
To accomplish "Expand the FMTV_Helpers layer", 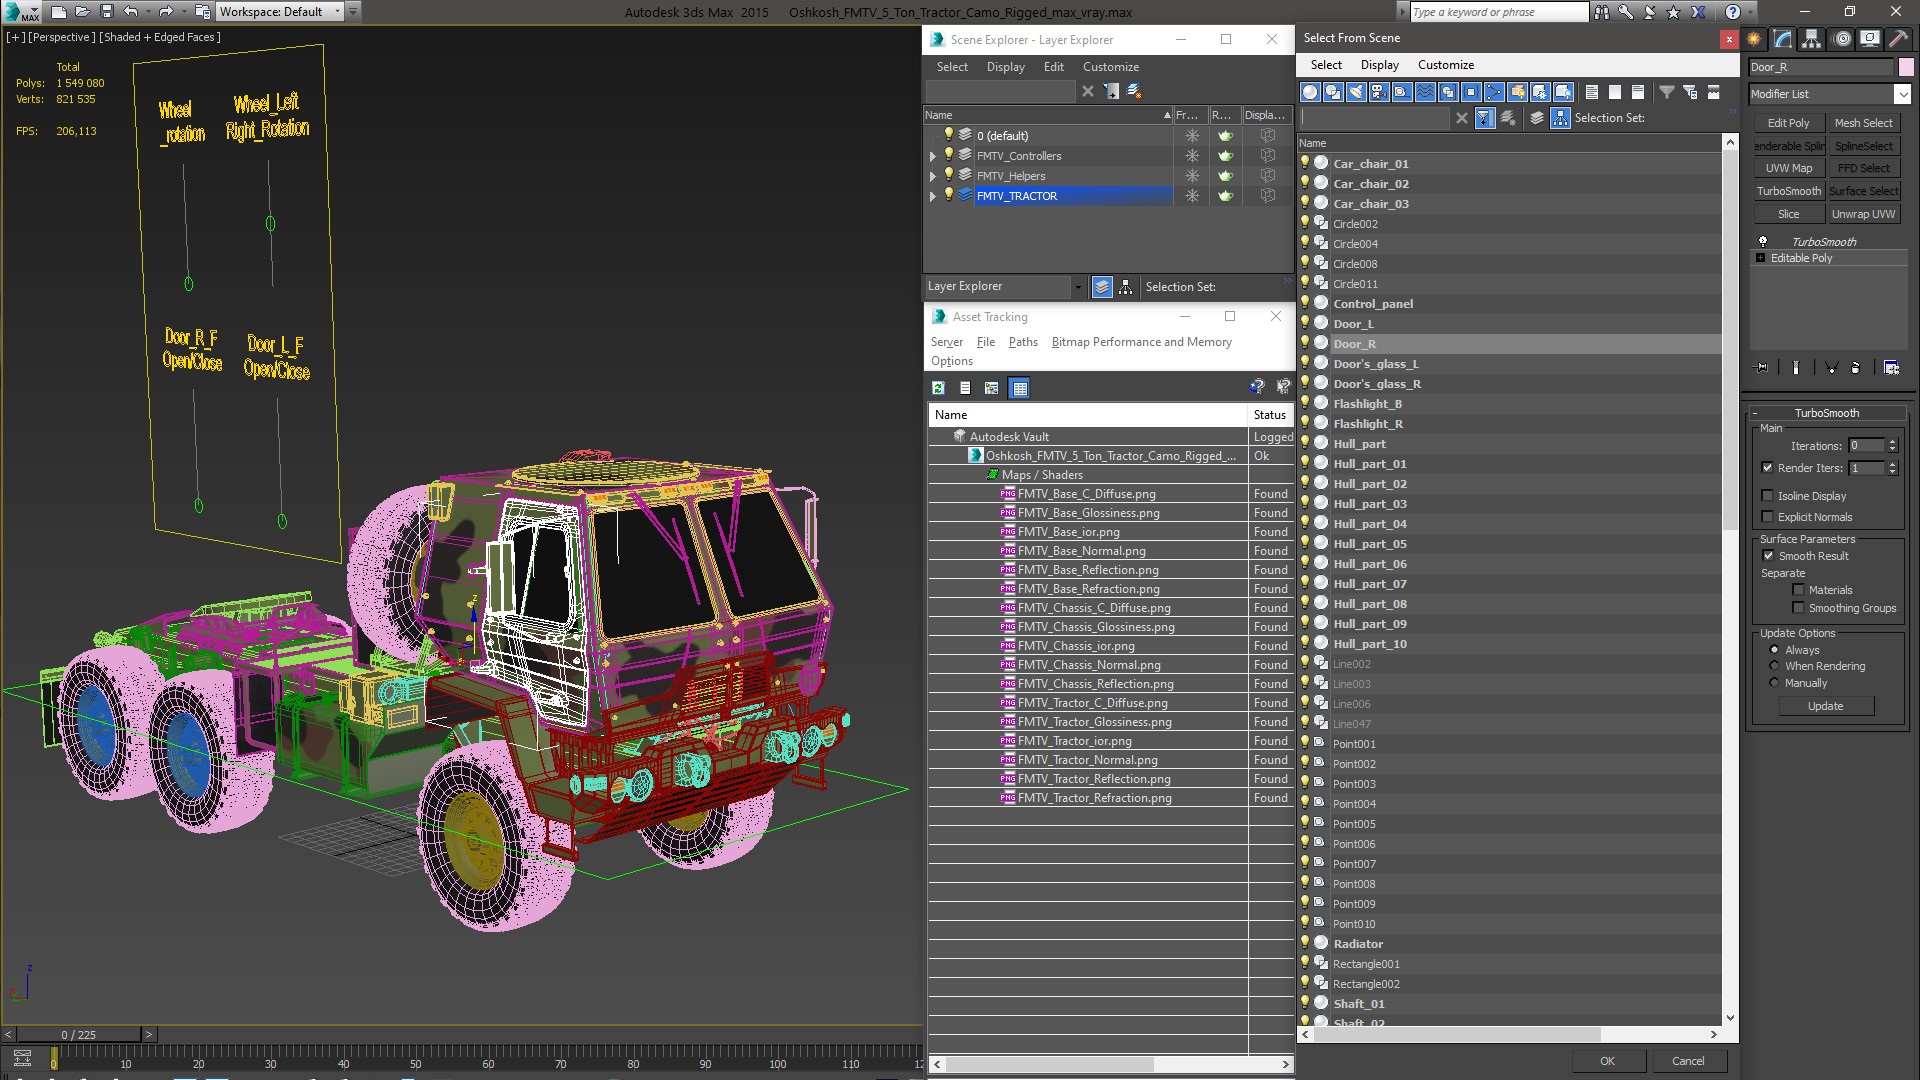I will click(x=933, y=176).
